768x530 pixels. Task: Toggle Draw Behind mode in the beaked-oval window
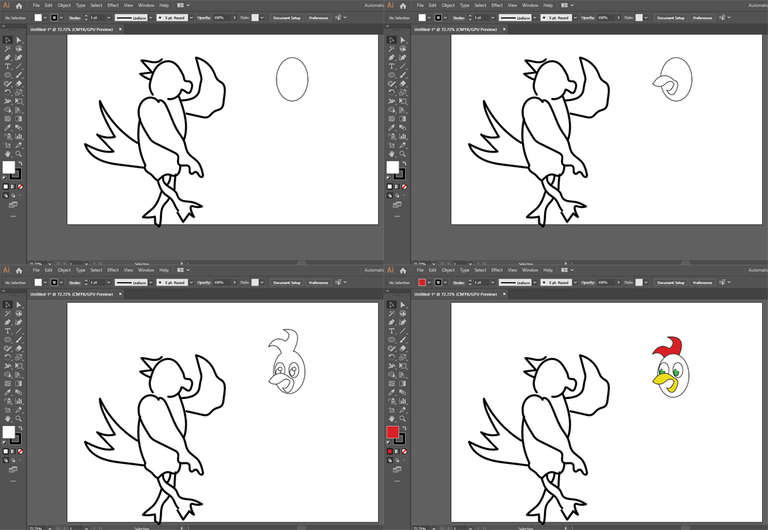[397, 195]
